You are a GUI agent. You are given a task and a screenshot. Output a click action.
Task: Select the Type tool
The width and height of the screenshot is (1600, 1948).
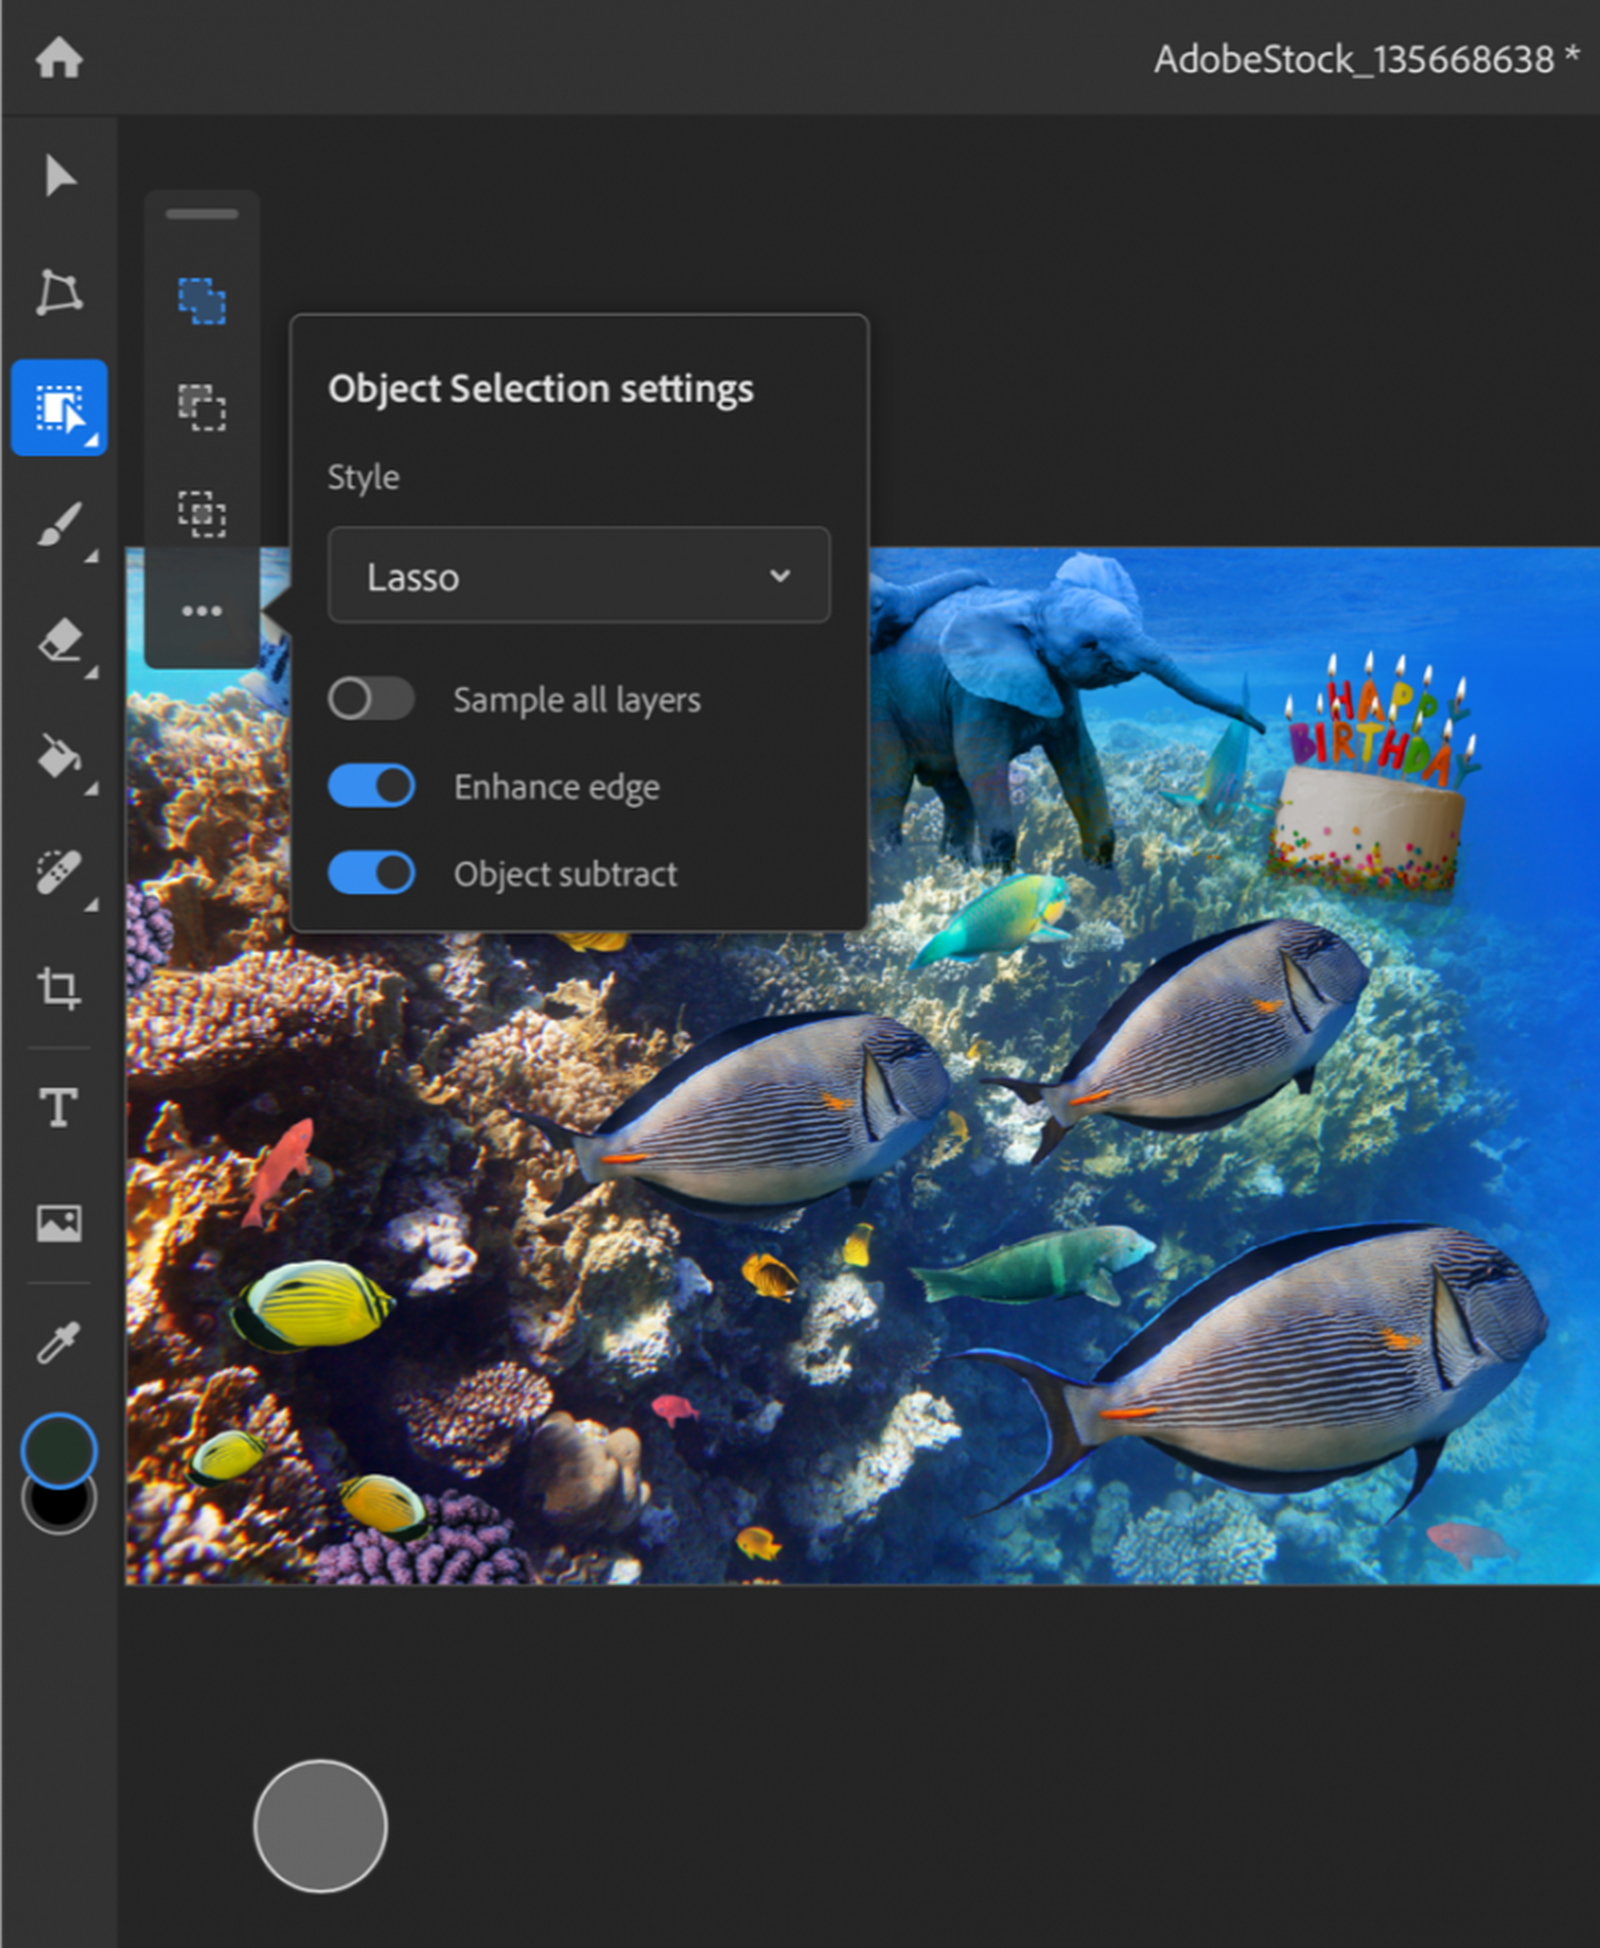60,1108
